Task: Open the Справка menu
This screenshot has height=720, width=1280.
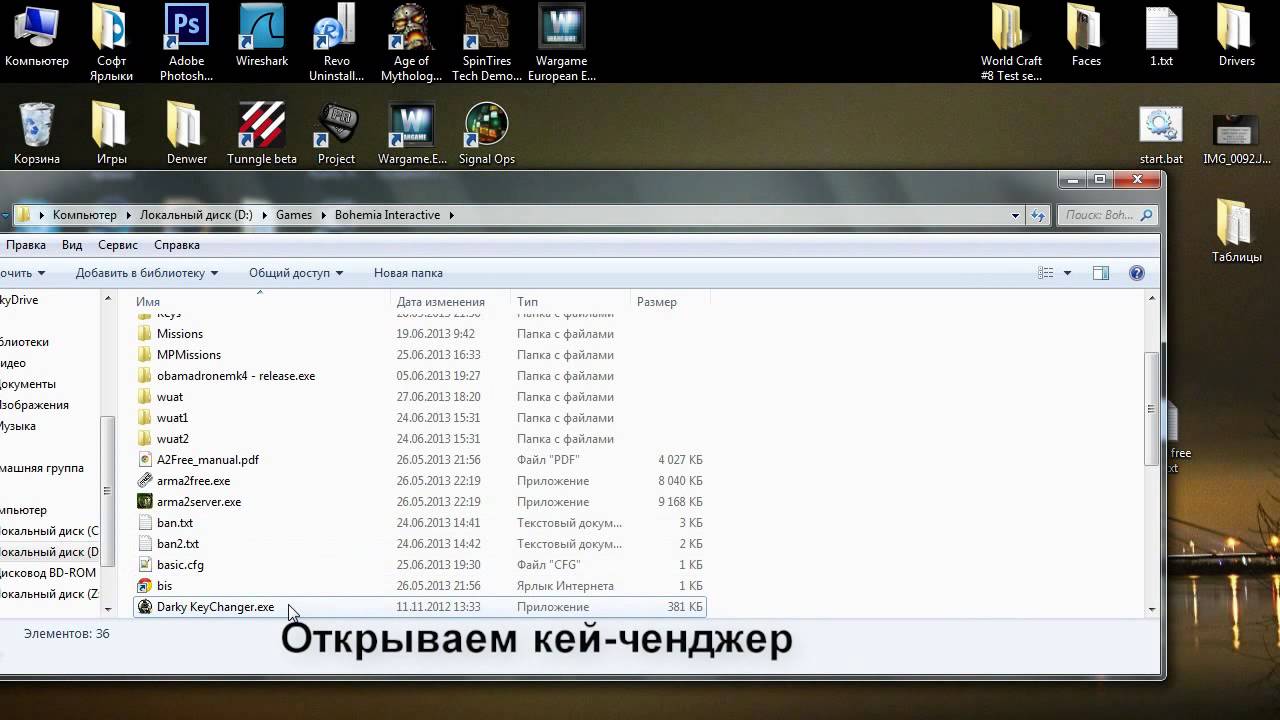Action: point(177,245)
